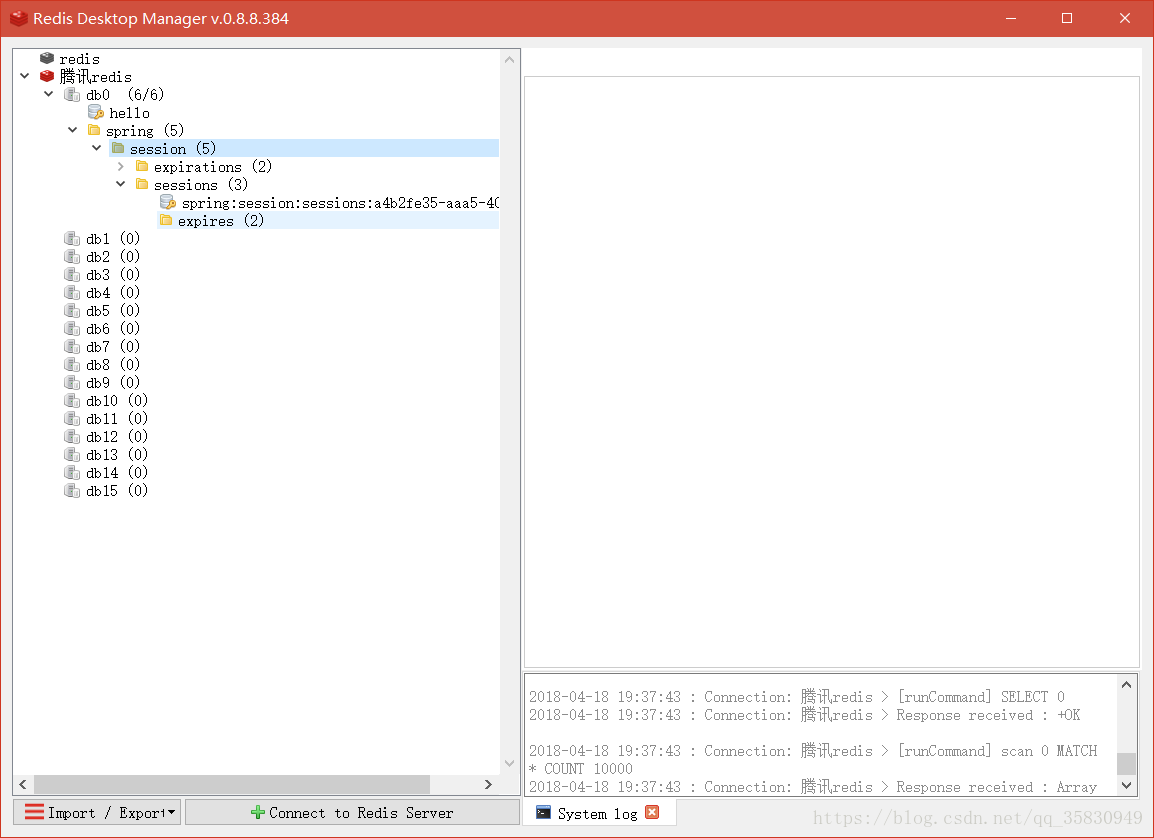Open the System log tab
This screenshot has height=838, width=1154.
point(597,813)
